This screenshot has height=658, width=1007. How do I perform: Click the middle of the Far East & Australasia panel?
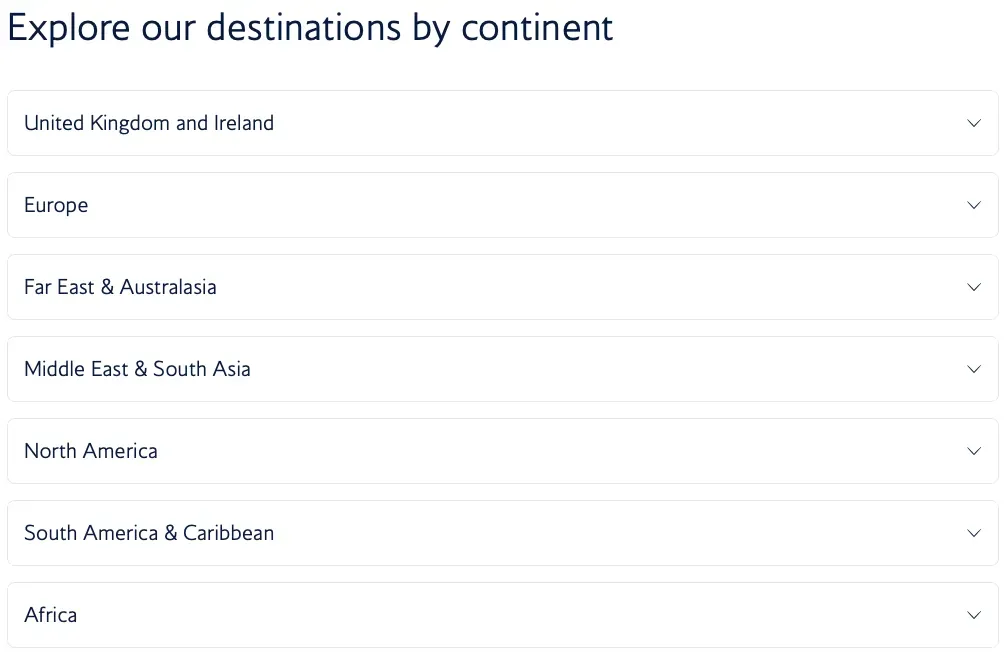click(503, 287)
